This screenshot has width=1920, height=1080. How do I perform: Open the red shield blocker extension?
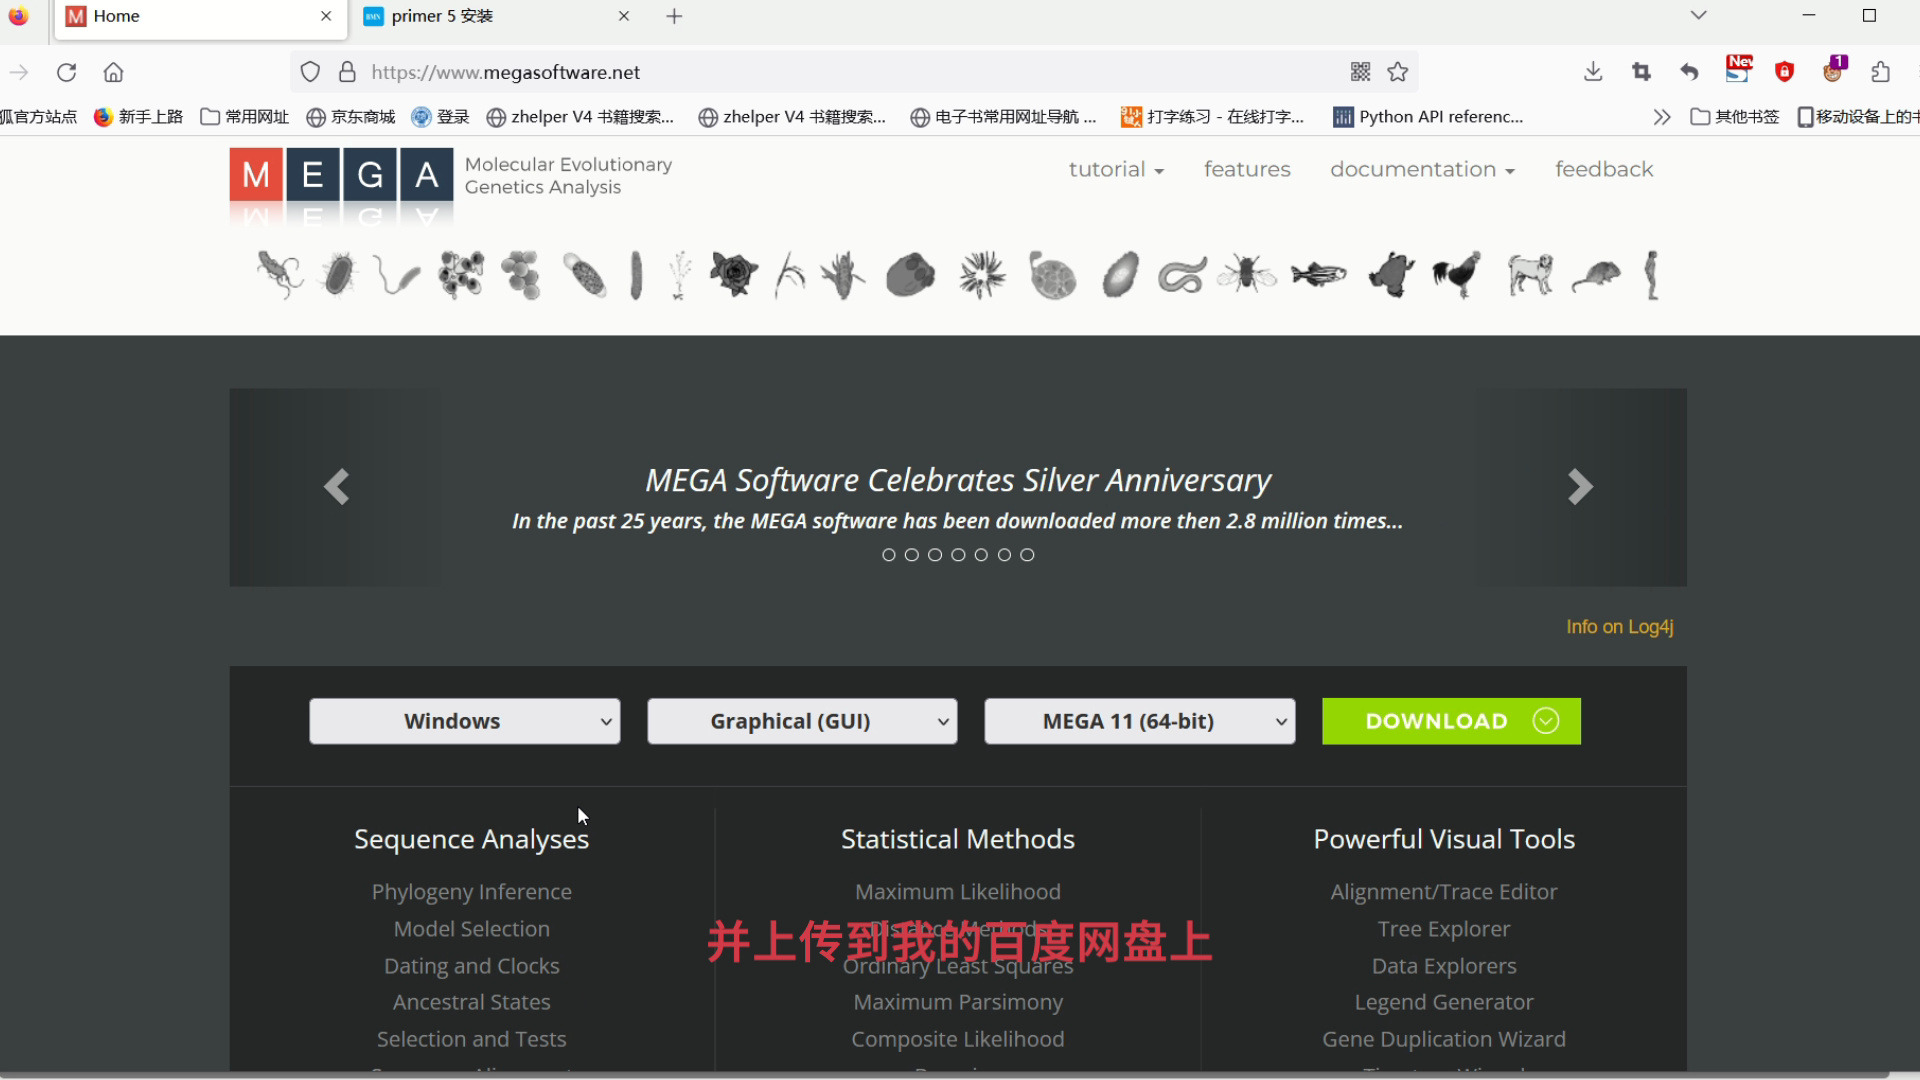(x=1784, y=72)
